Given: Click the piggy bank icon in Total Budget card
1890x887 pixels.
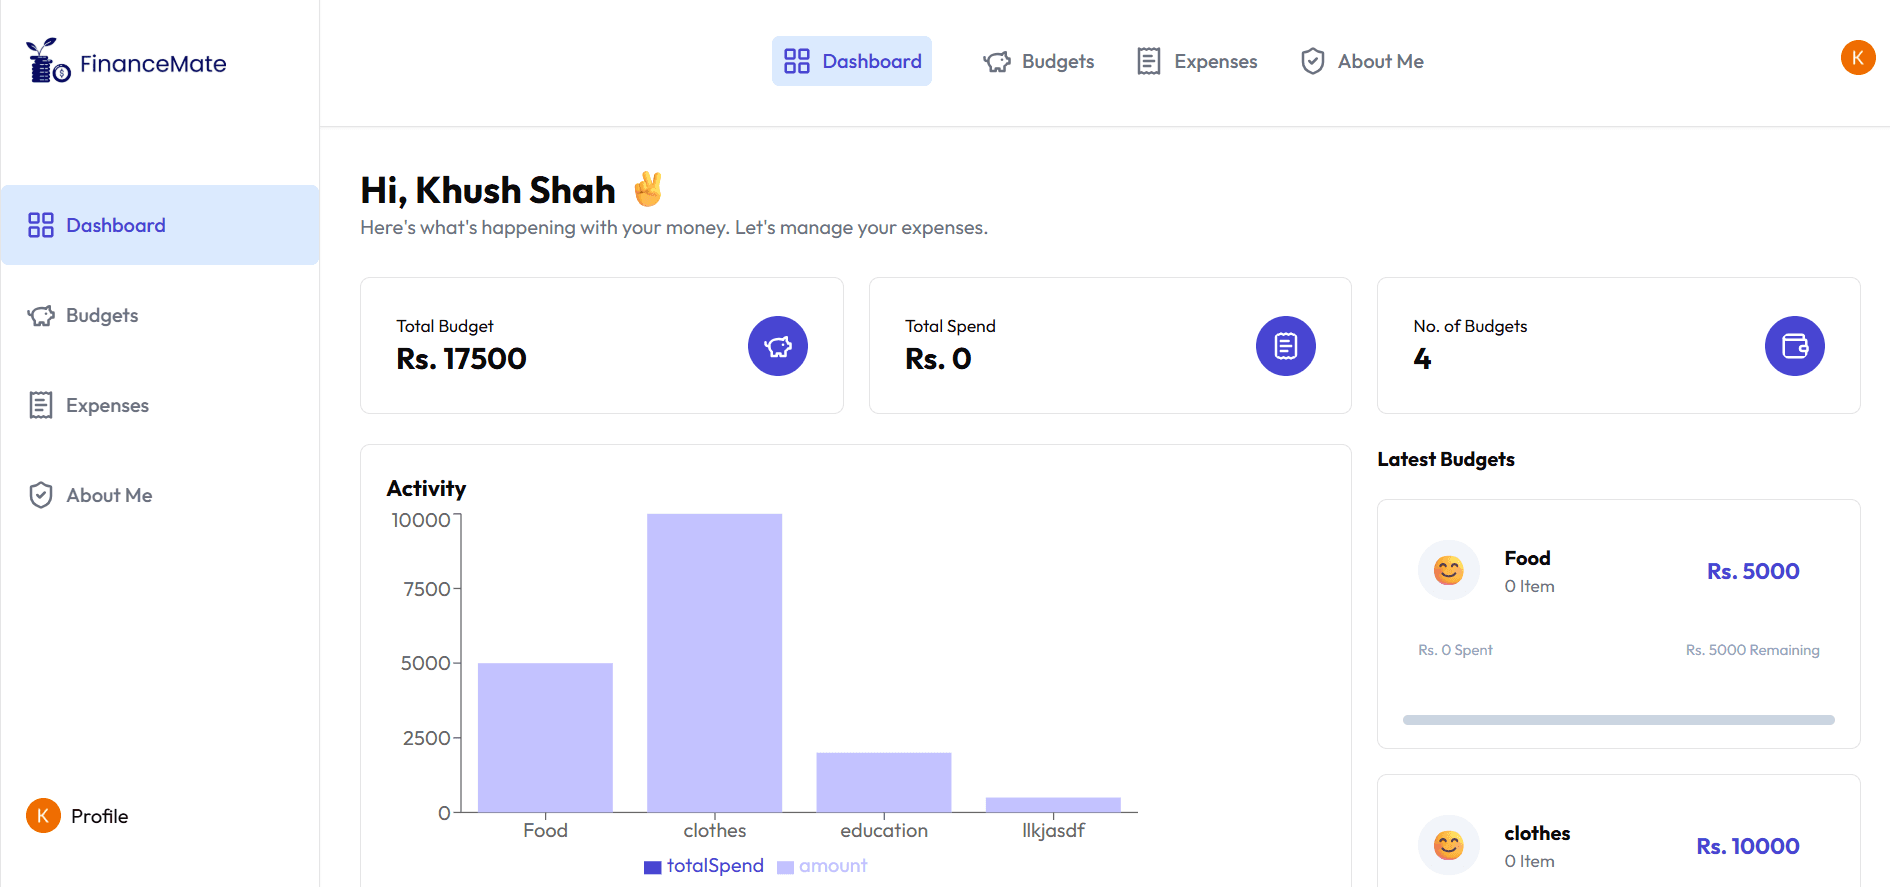Looking at the screenshot, I should pyautogui.click(x=777, y=346).
